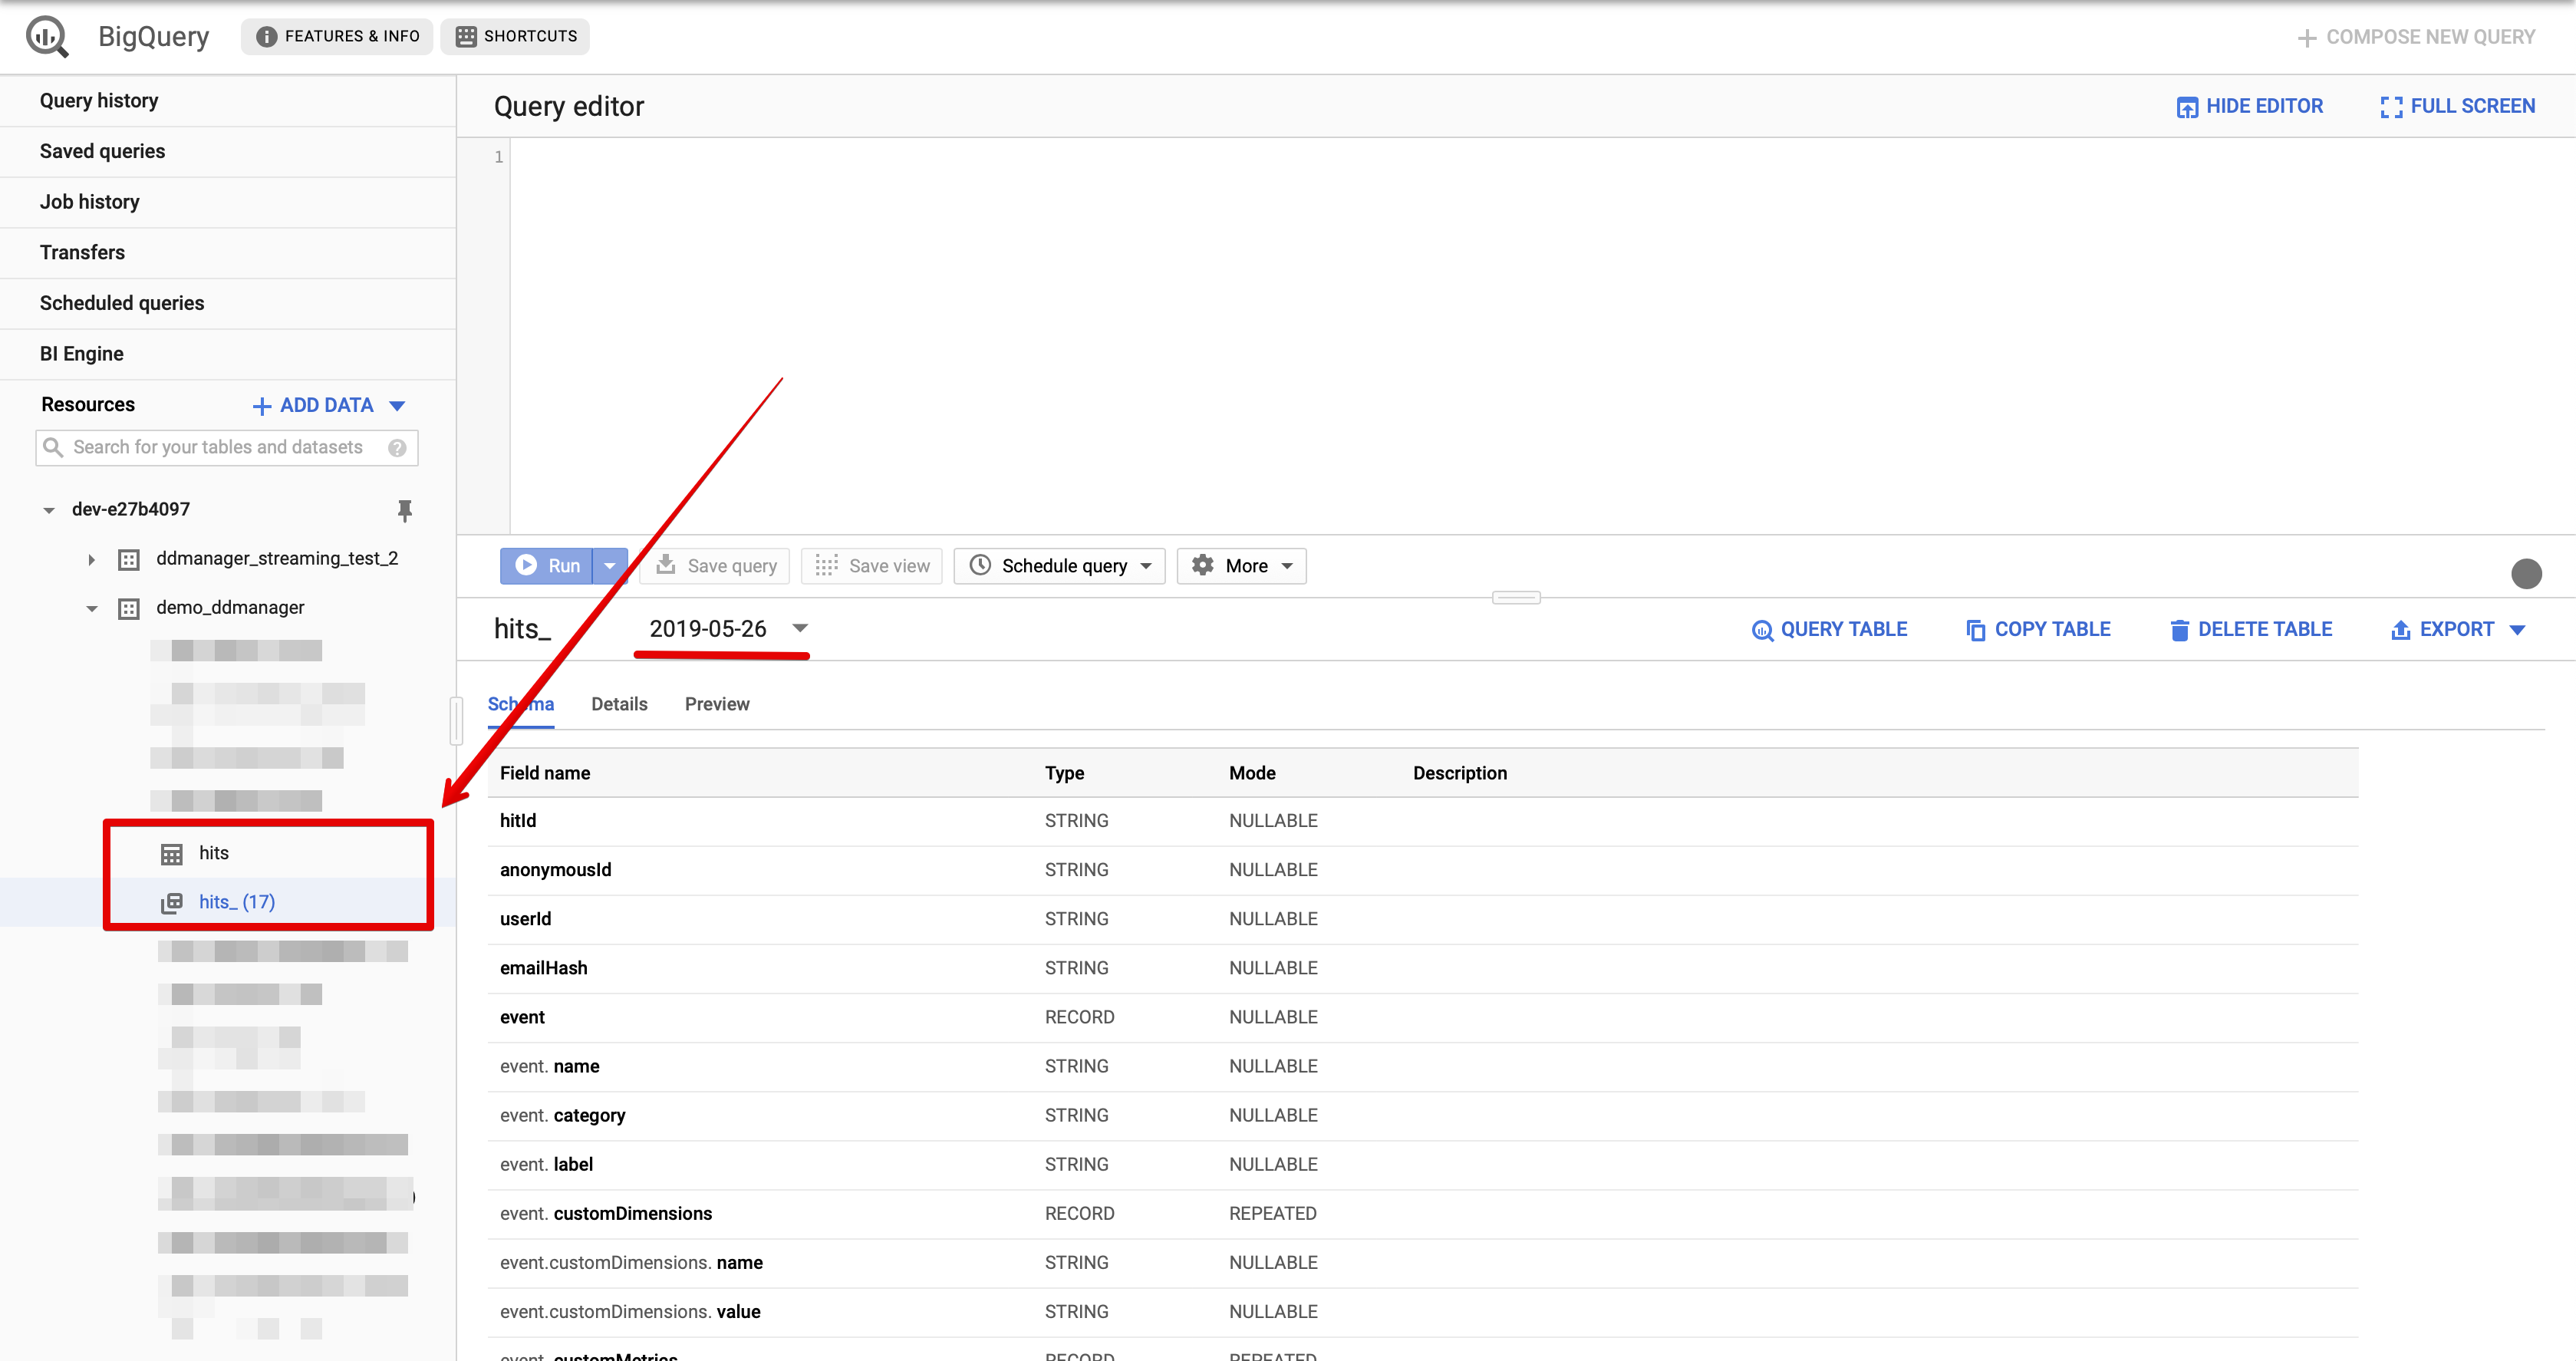This screenshot has width=2576, height=1361.
Task: Click Delete Table
Action: [2250, 630]
